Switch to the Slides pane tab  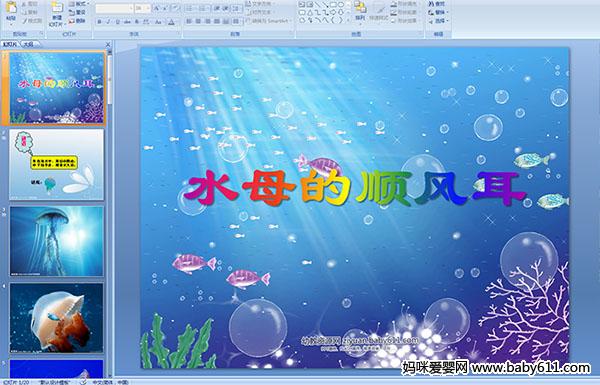tap(10, 44)
